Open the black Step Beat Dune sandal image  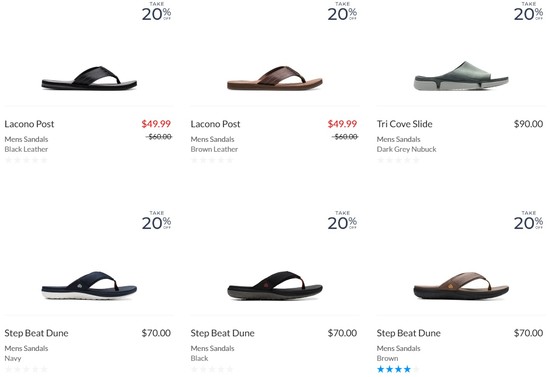(275, 285)
